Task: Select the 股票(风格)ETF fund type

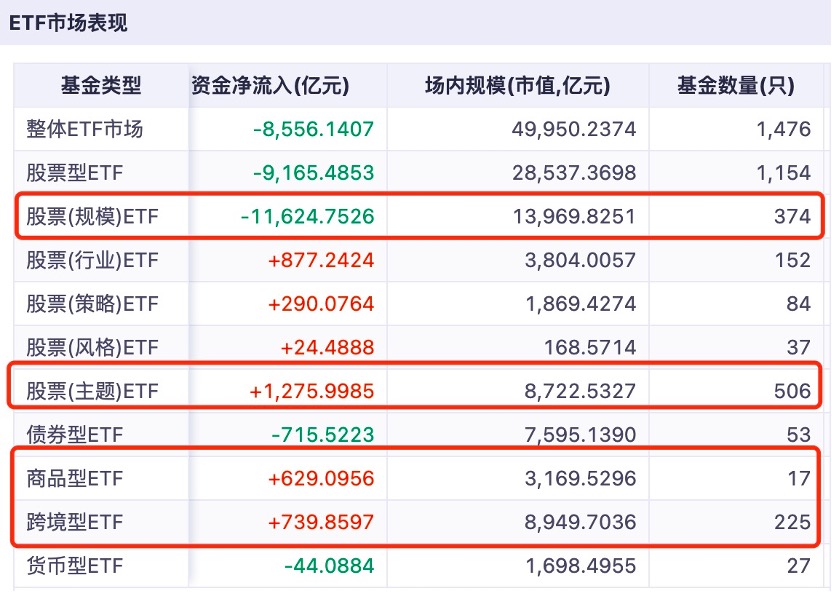Action: (92, 347)
